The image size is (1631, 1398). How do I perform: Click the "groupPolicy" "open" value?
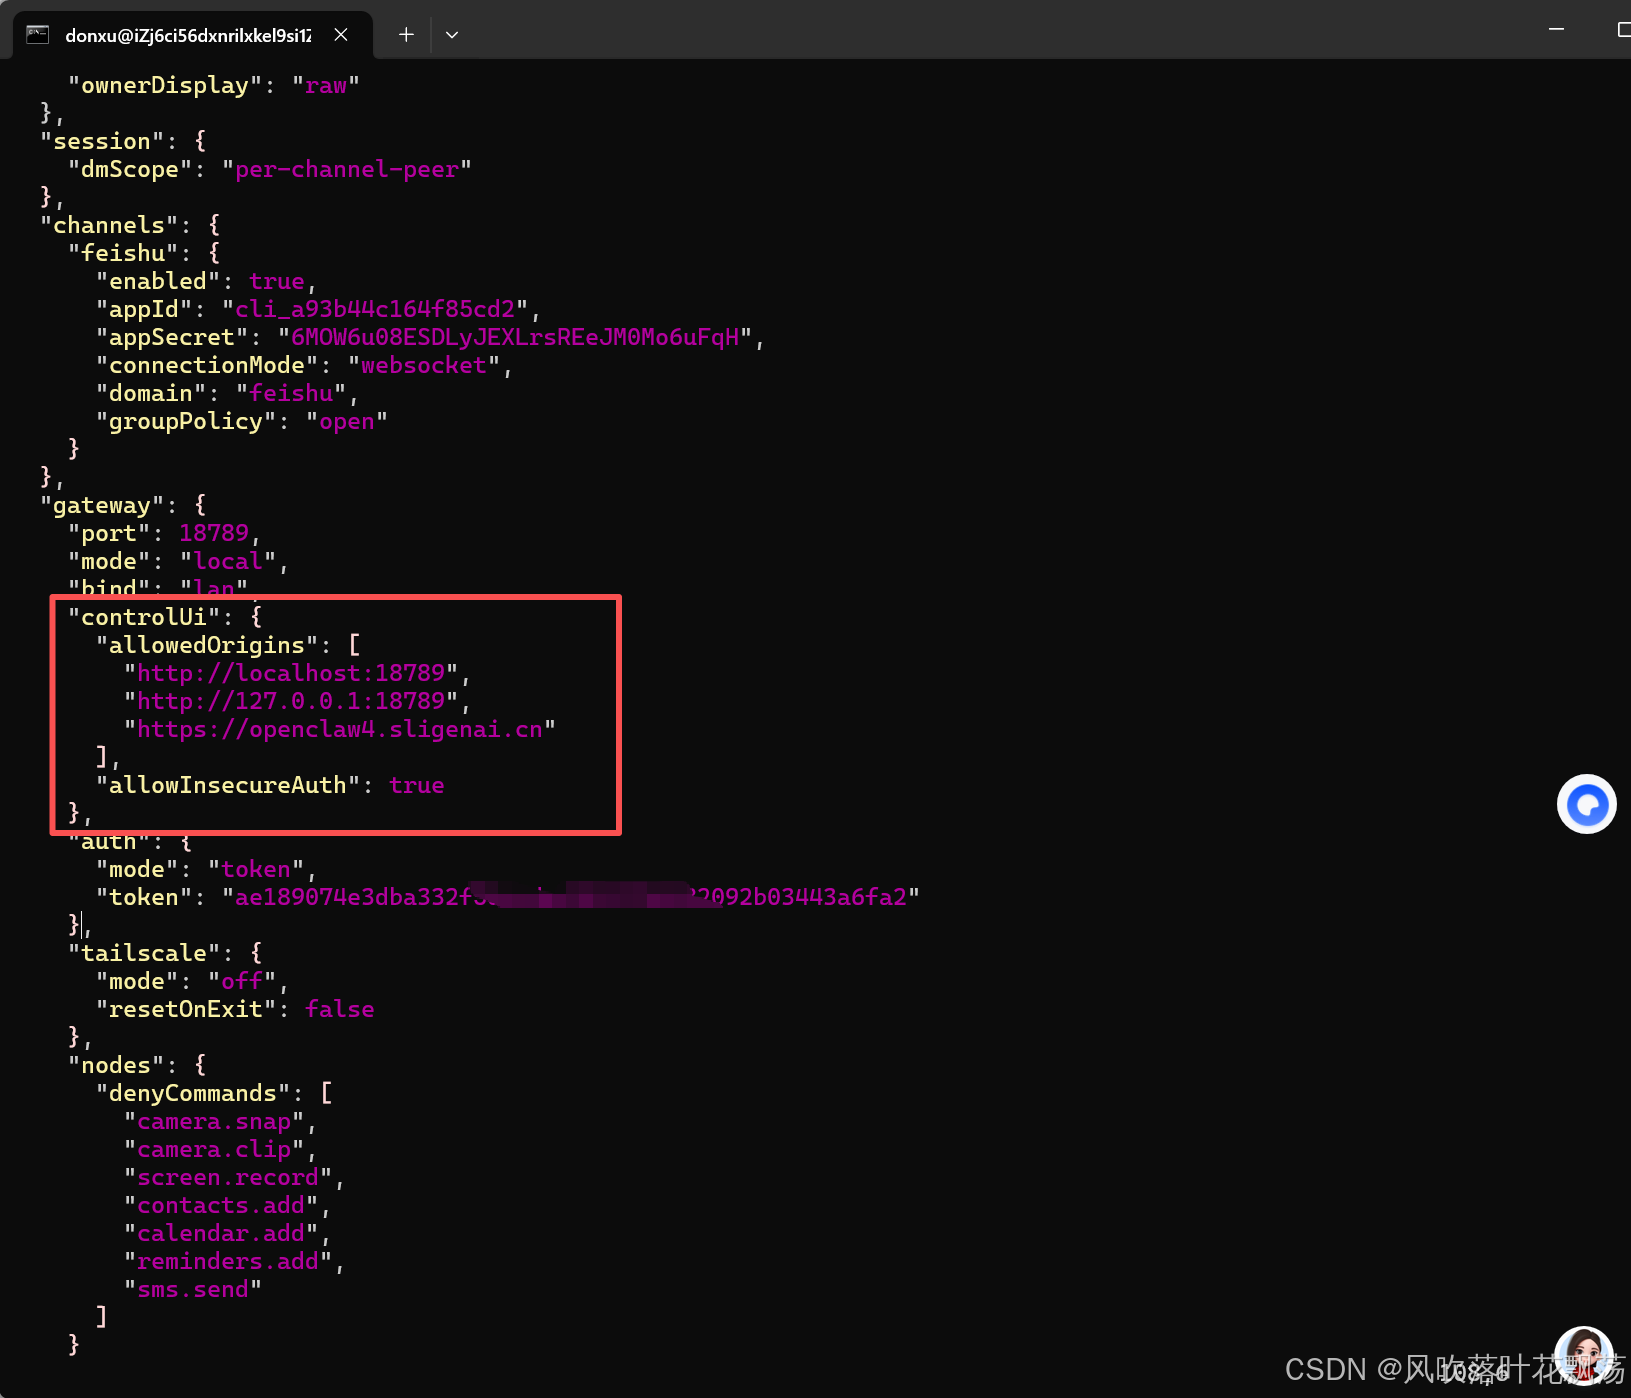coord(346,422)
